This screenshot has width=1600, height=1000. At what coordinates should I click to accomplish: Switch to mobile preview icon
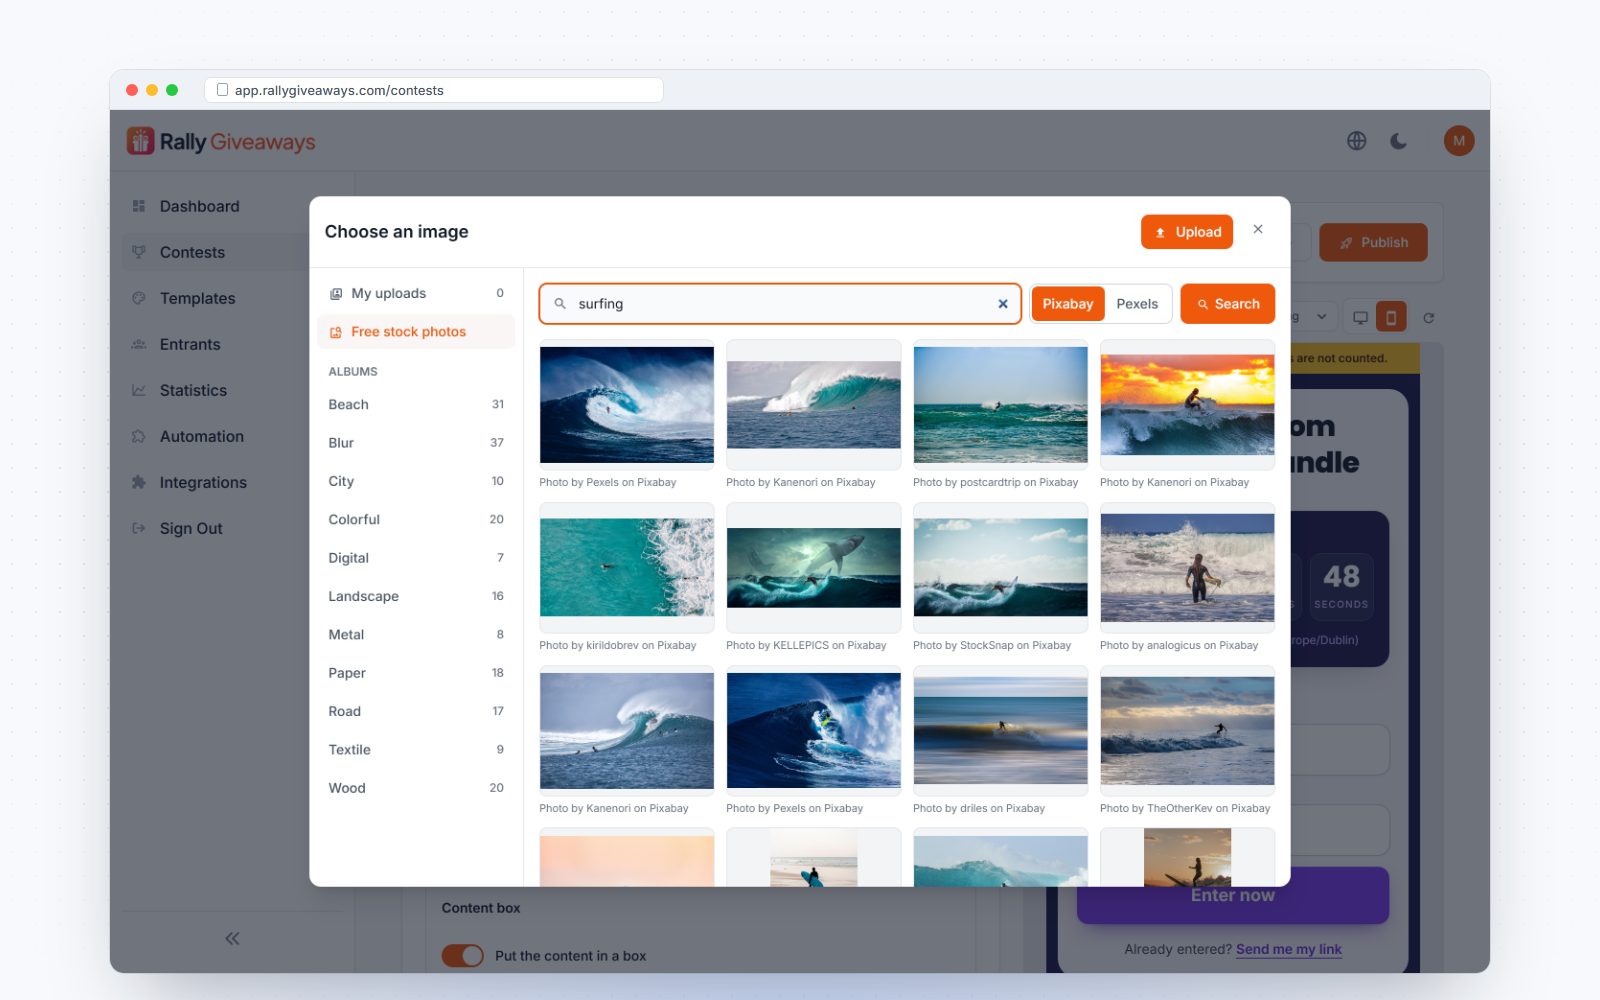coord(1391,317)
